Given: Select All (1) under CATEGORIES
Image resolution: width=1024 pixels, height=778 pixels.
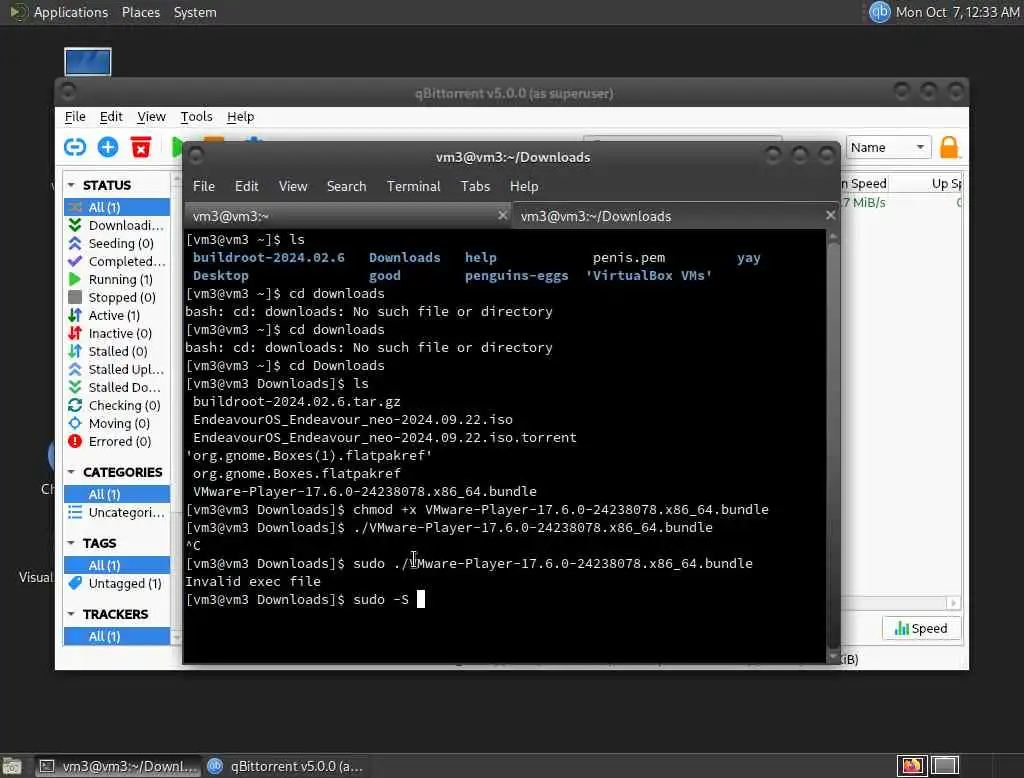Looking at the screenshot, I should pyautogui.click(x=117, y=494).
